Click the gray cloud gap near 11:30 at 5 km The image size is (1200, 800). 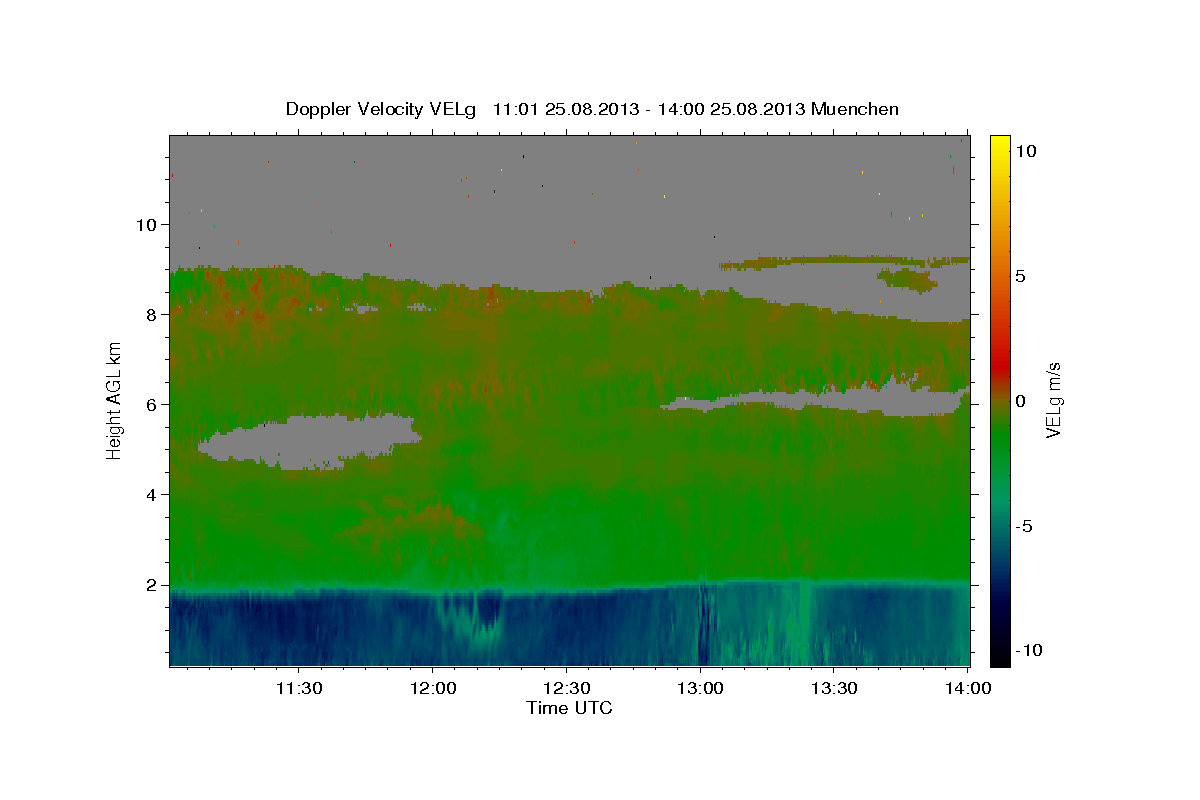tap(310, 441)
